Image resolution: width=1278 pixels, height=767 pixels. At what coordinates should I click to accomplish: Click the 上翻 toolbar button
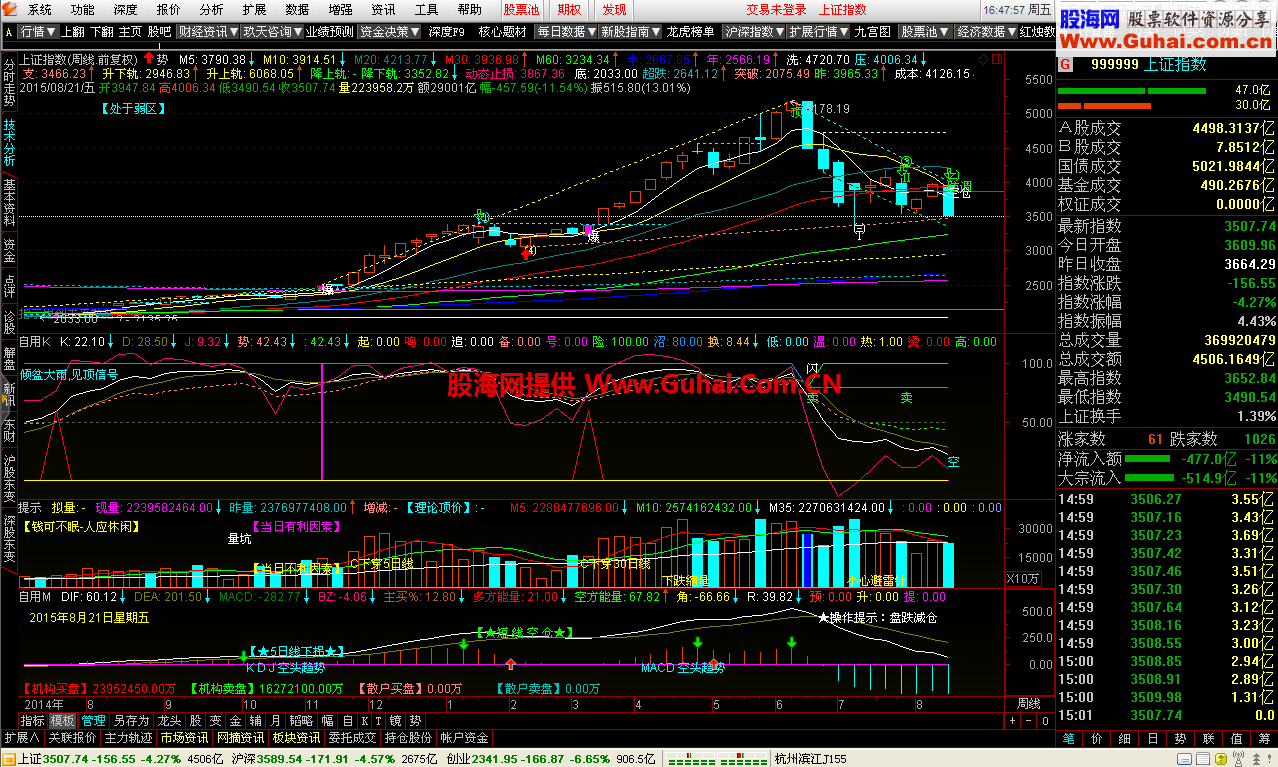(72, 31)
